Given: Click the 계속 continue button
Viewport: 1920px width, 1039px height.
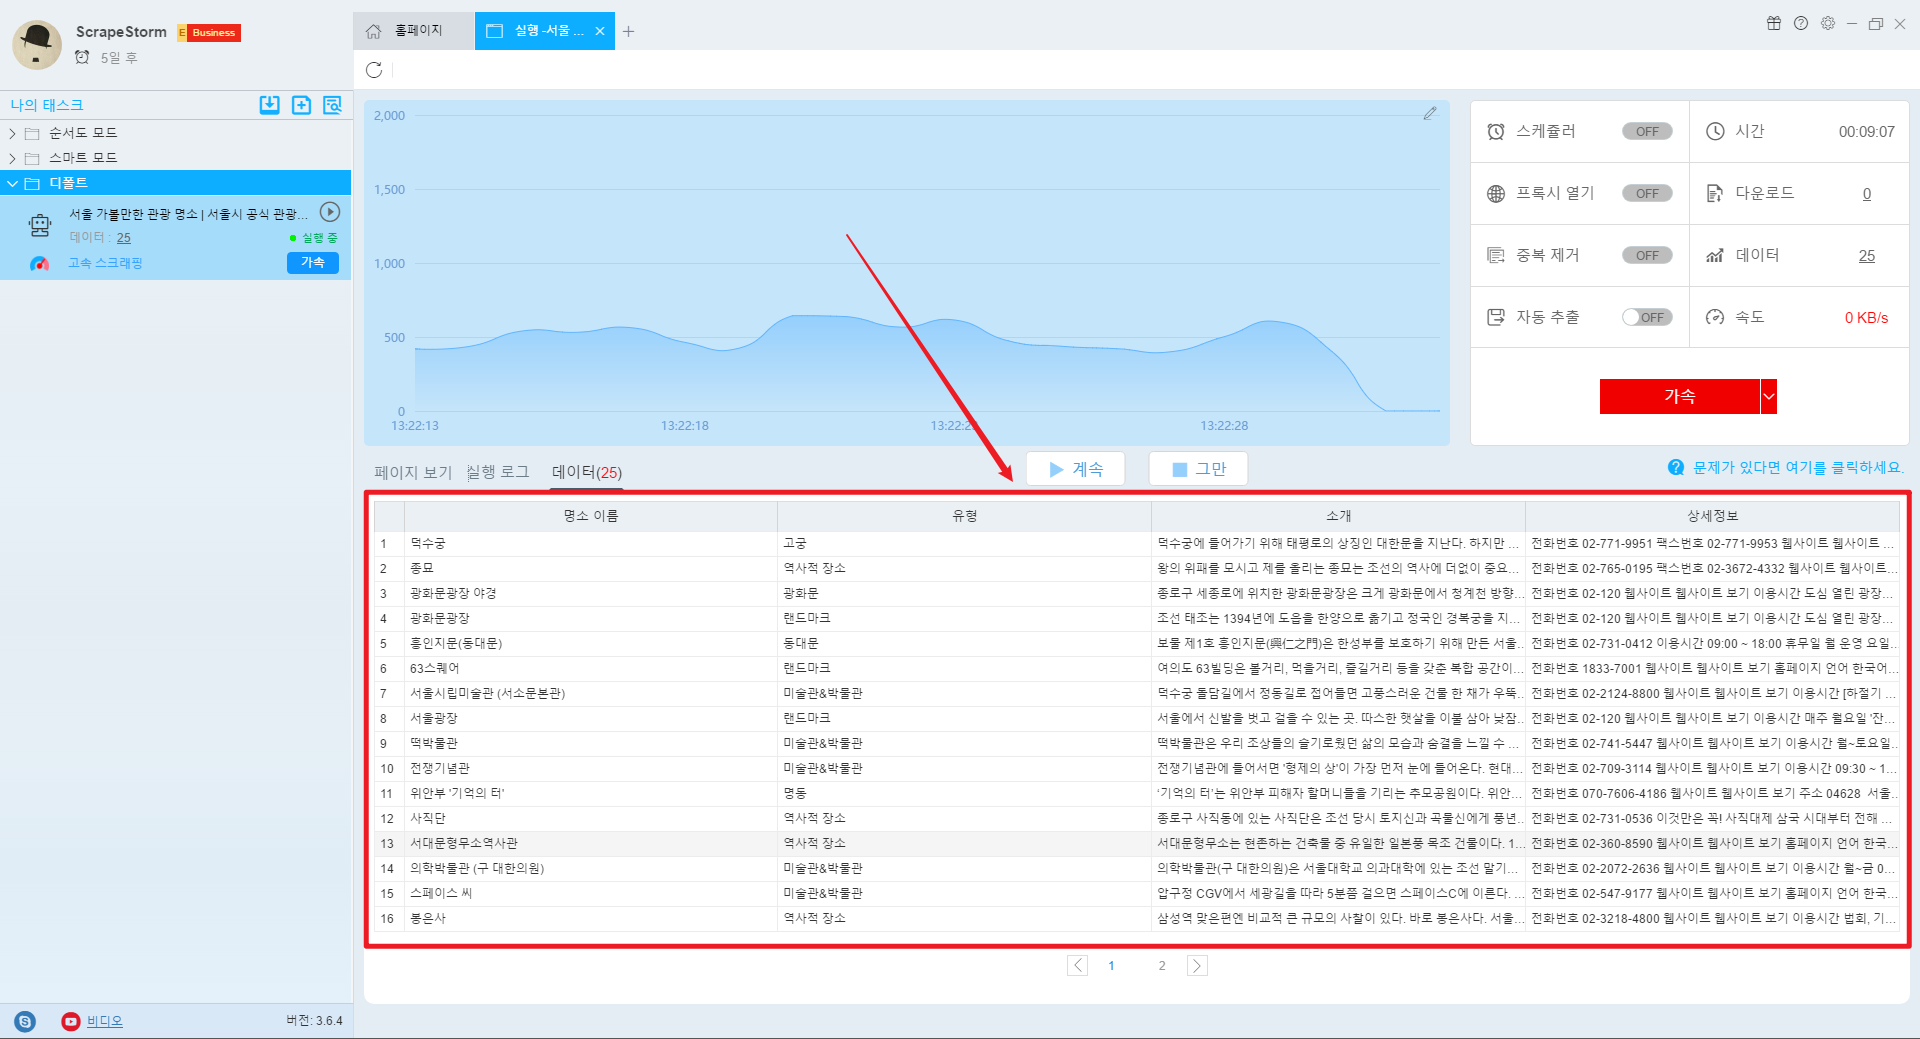Looking at the screenshot, I should pos(1076,469).
